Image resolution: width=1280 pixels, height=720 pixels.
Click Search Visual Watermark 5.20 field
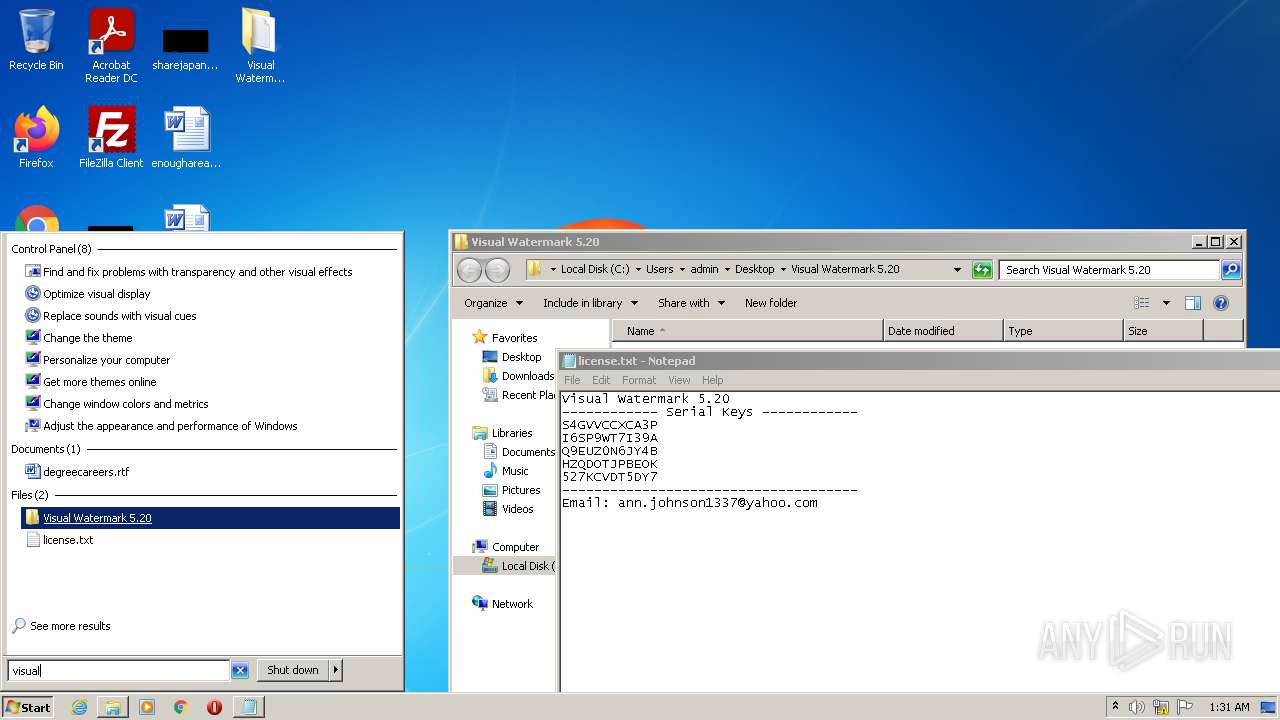coord(1109,270)
